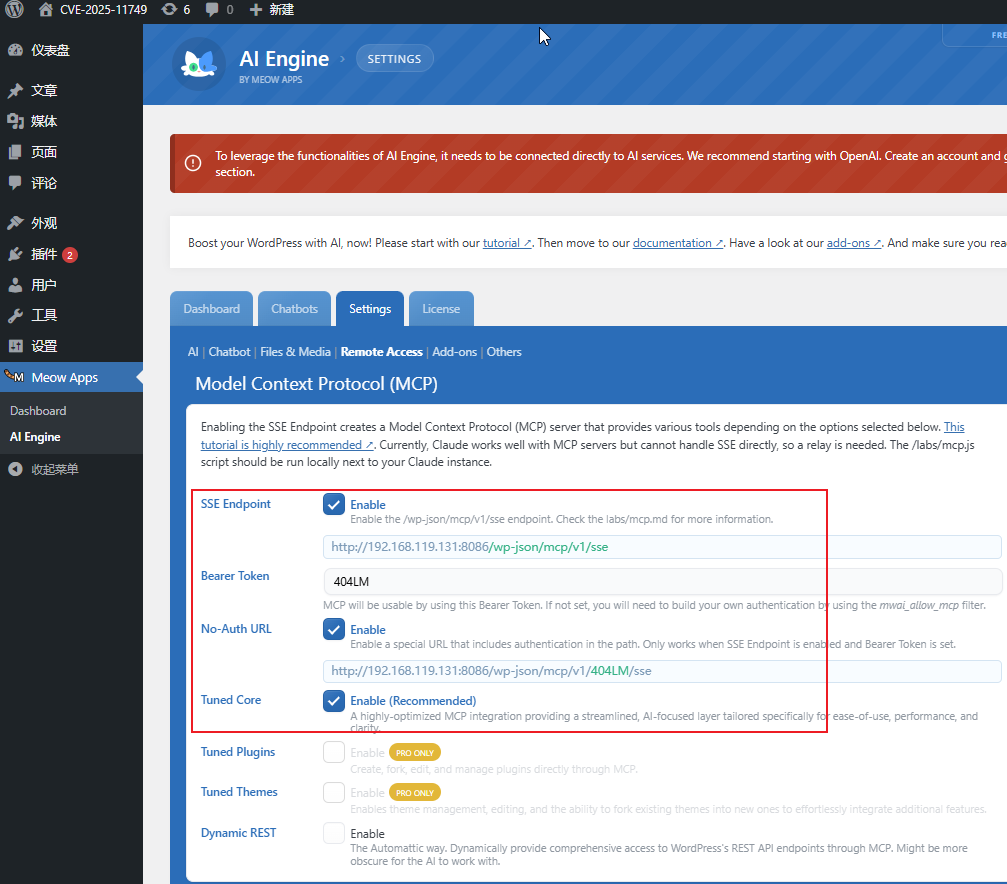Viewport: 1007px width, 884px height.
Task: Open the 页面 pages menu
Action: 44,152
